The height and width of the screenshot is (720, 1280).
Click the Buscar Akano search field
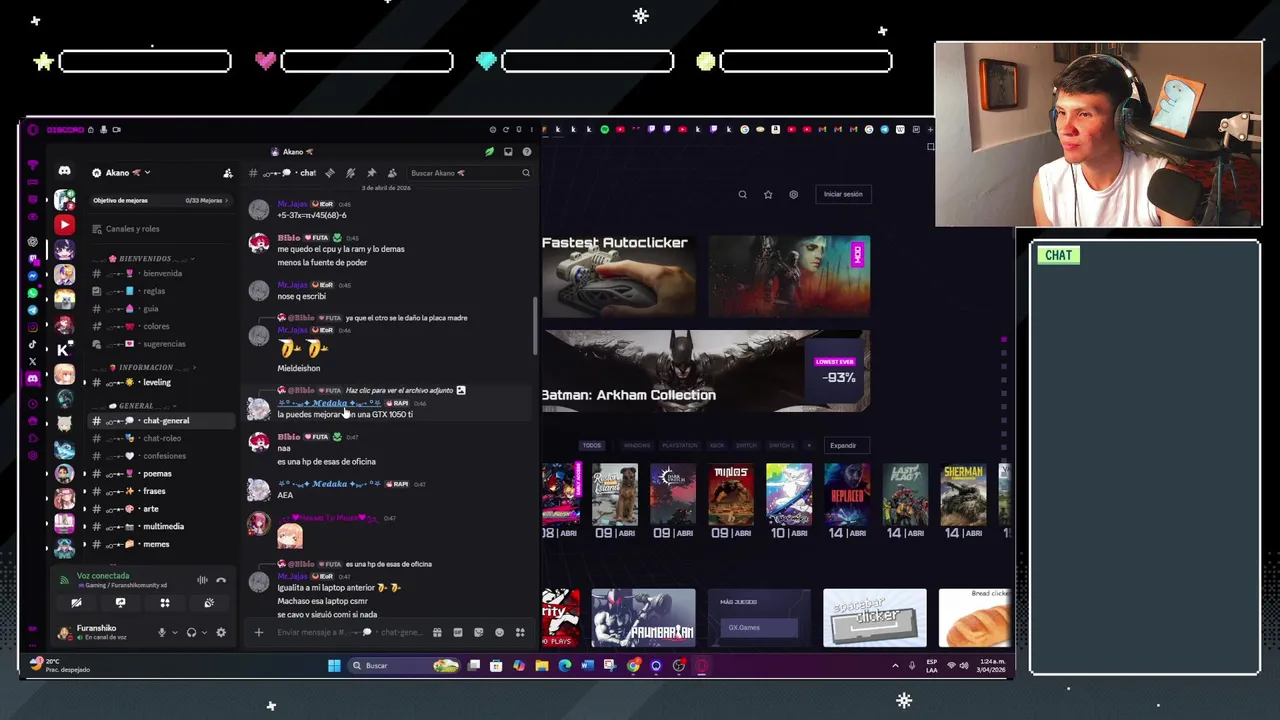[469, 173]
